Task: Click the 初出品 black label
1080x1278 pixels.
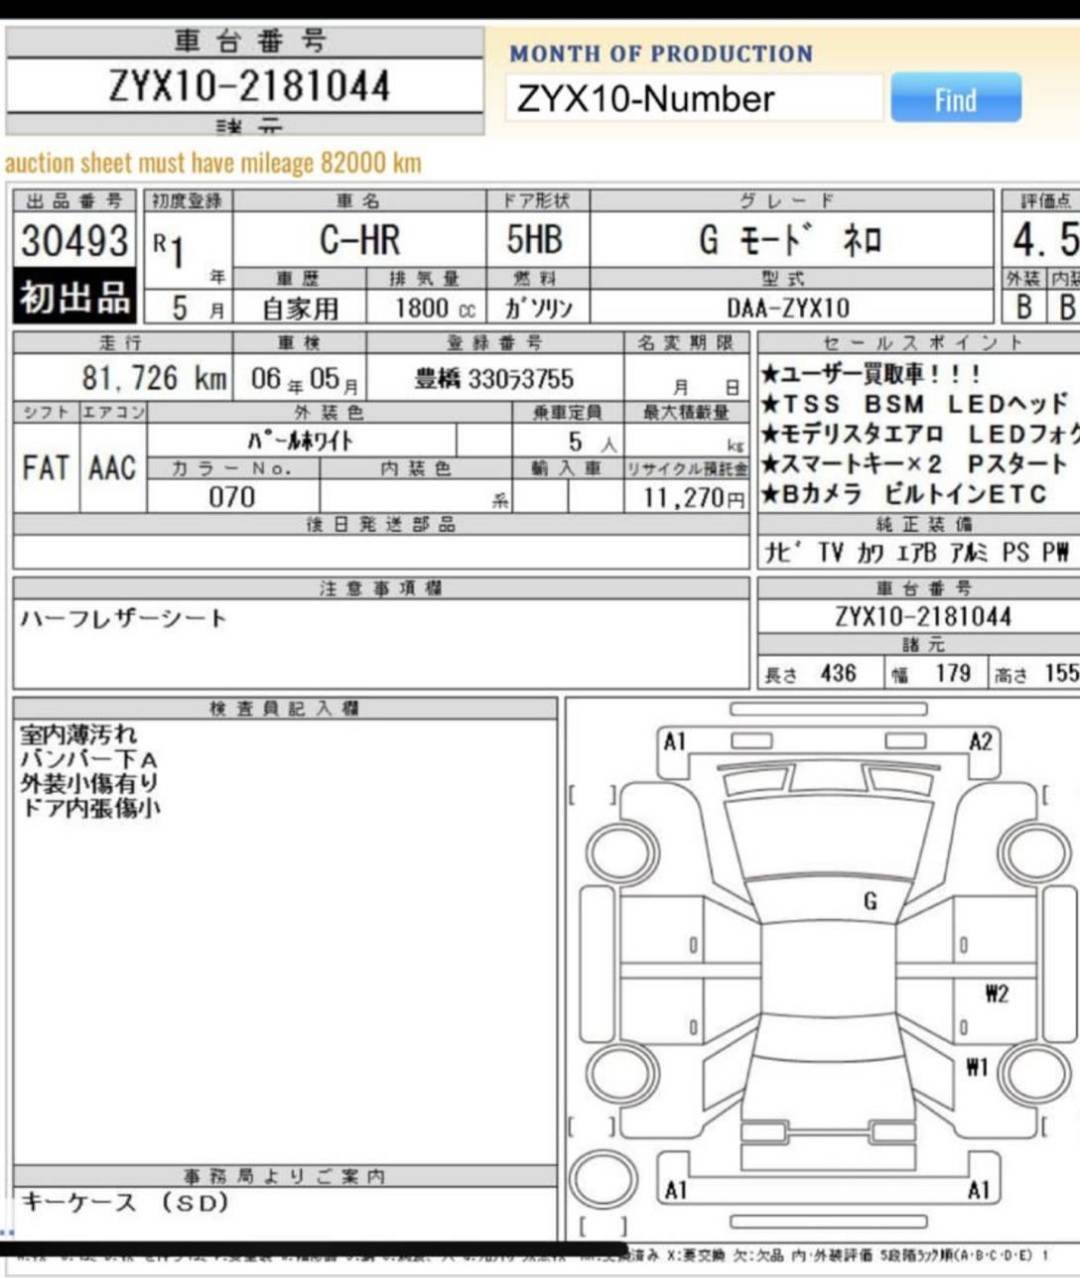Action: pos(75,297)
